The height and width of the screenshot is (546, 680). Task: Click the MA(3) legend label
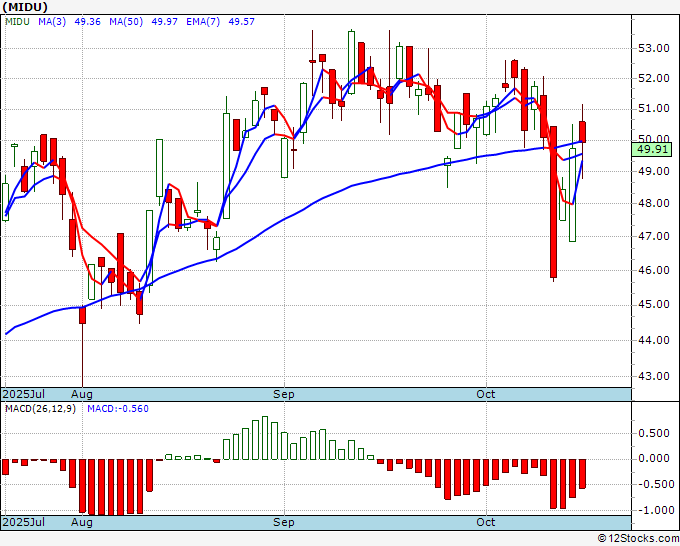pyautogui.click(x=52, y=22)
